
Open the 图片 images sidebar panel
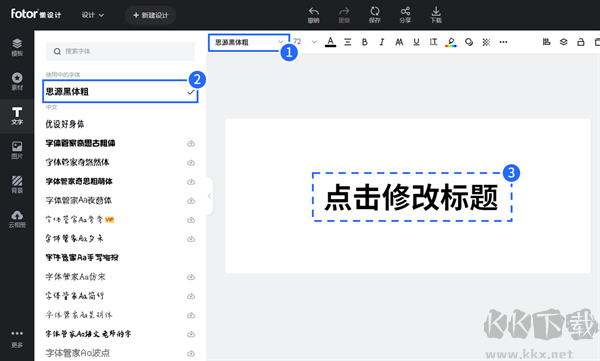pos(17,150)
